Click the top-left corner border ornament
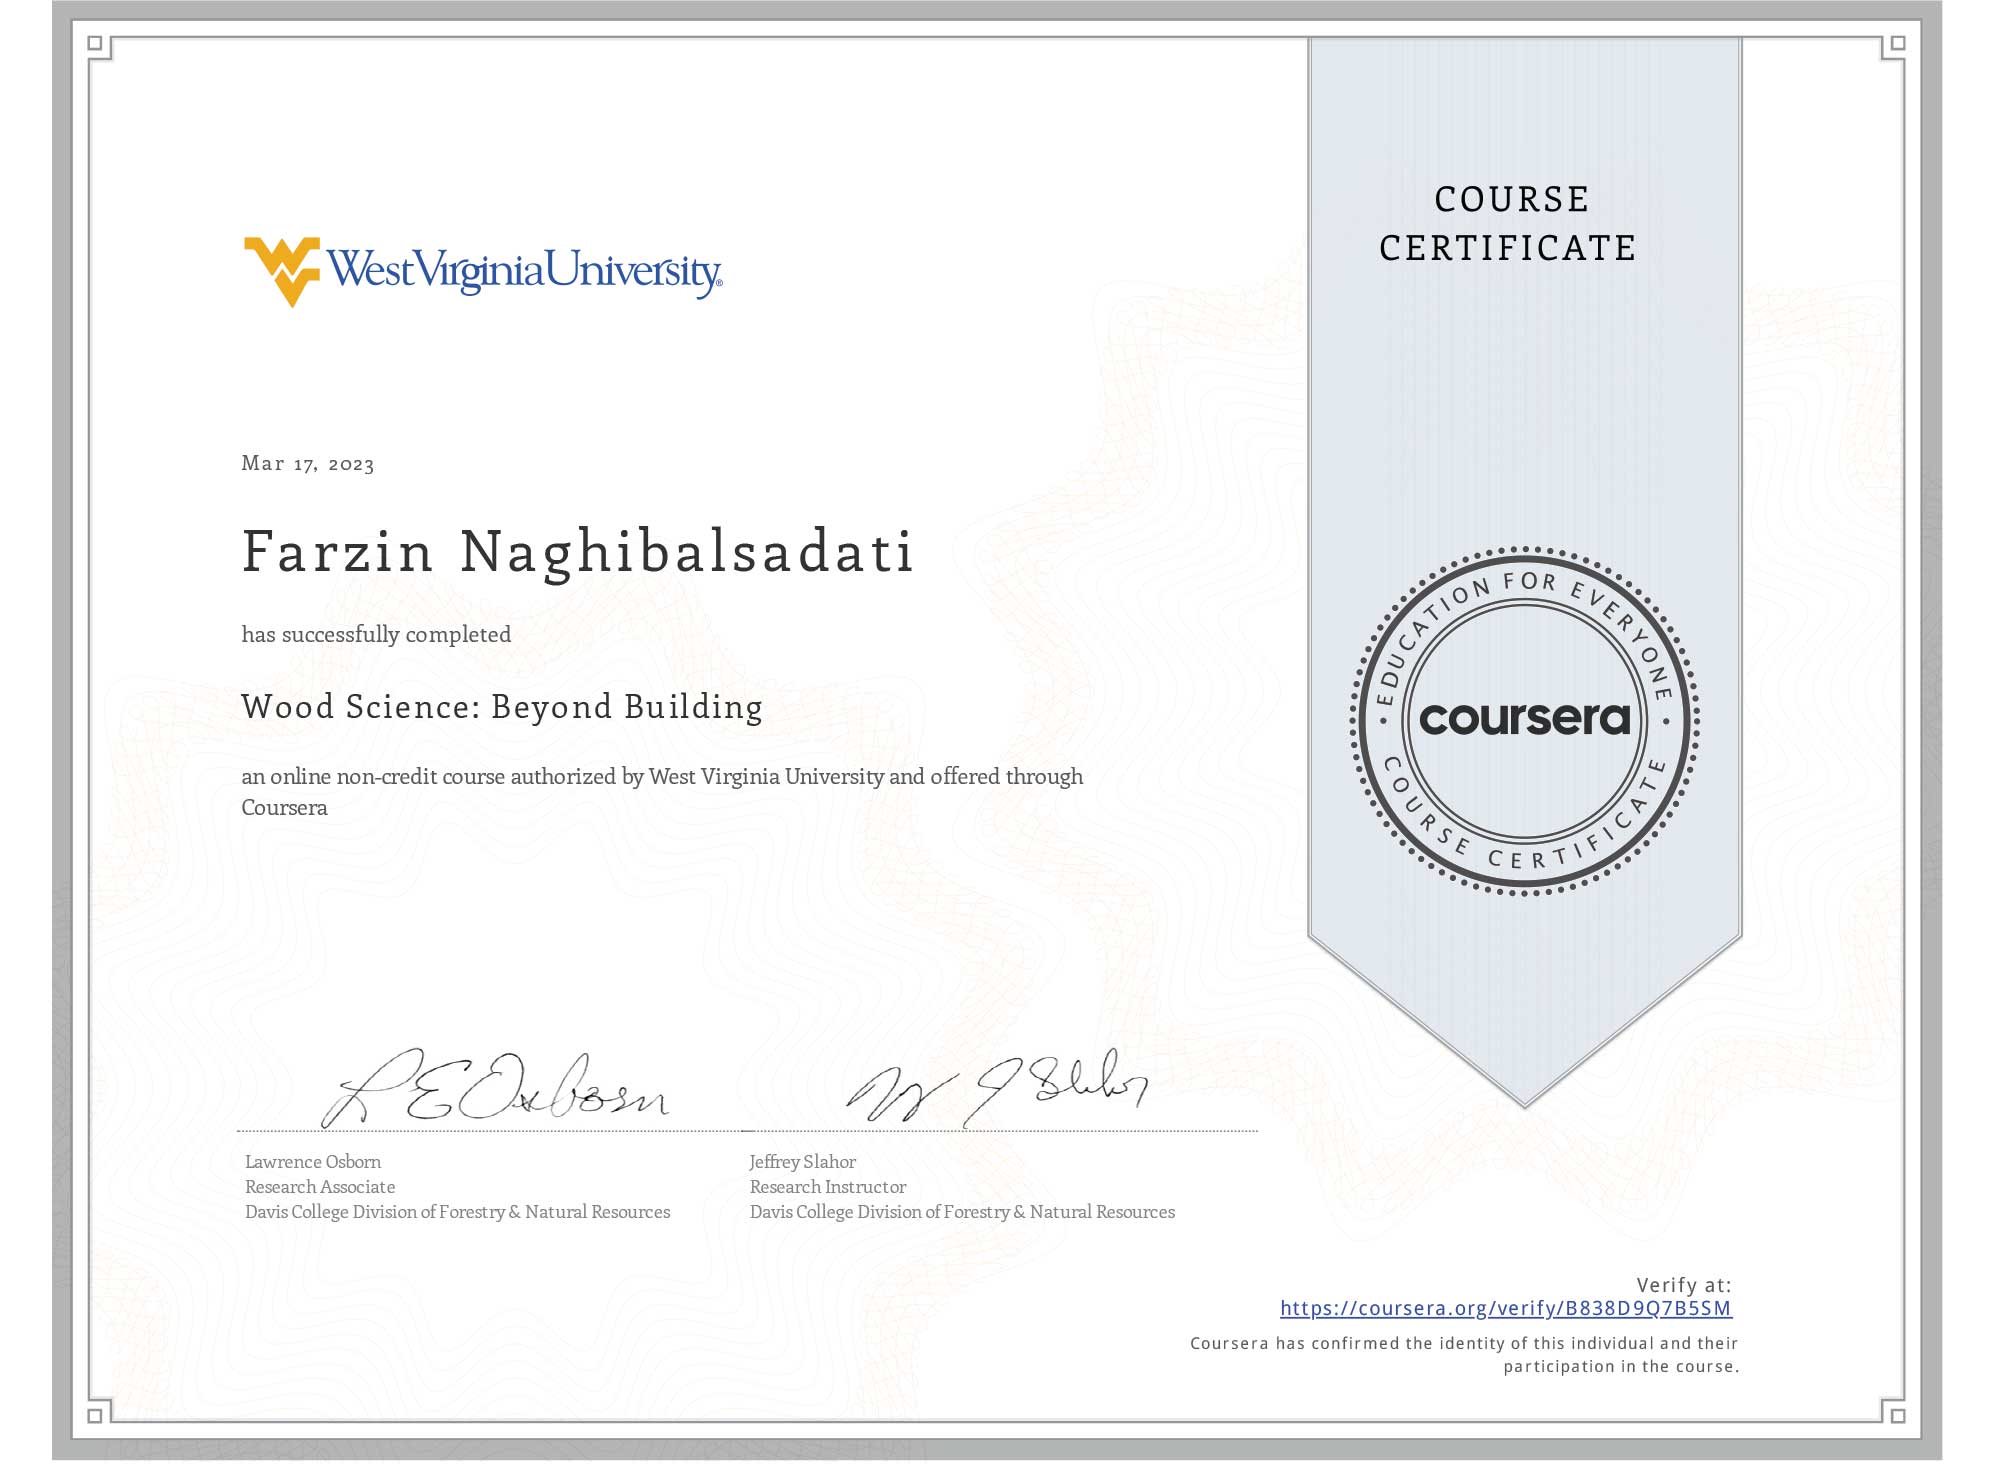The width and height of the screenshot is (2000, 1464). (x=97, y=45)
